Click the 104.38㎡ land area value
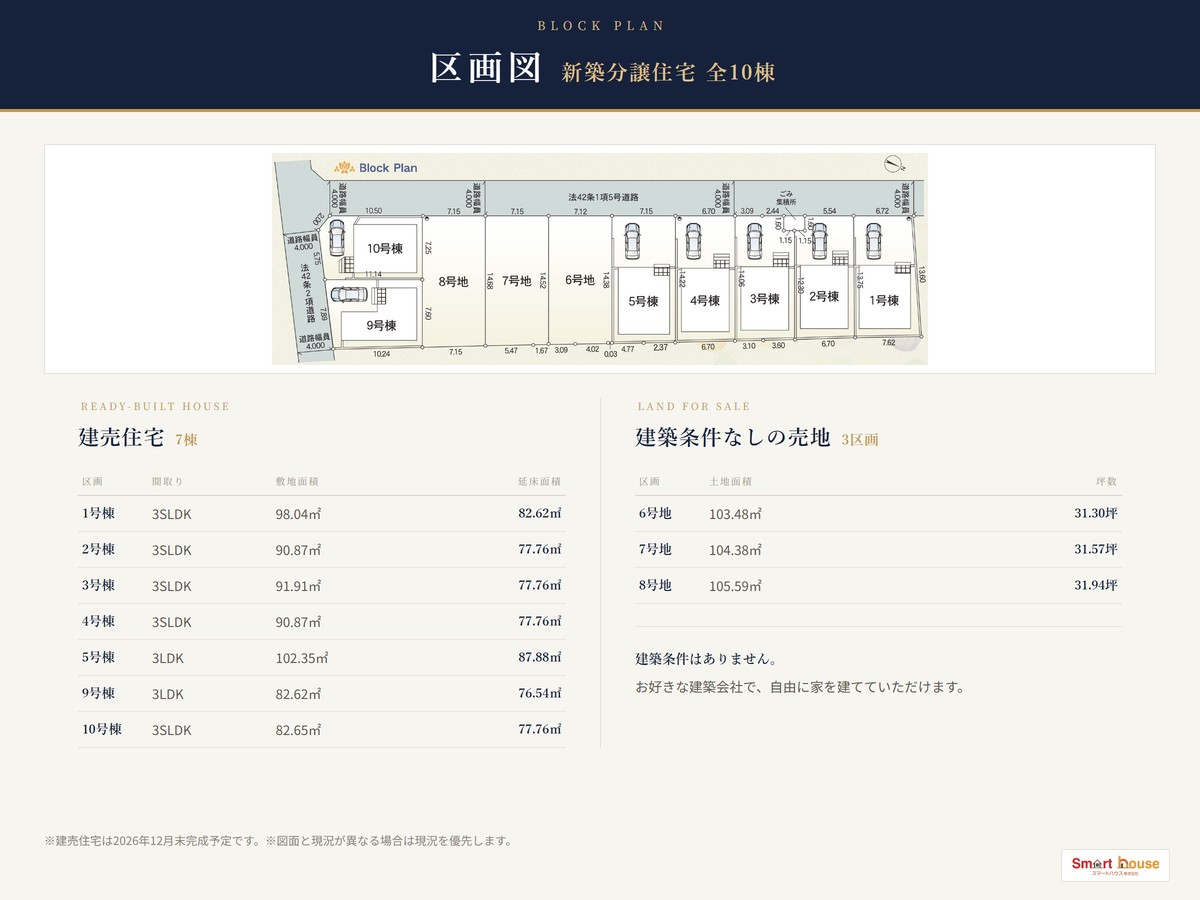The height and width of the screenshot is (900, 1200). (x=735, y=550)
